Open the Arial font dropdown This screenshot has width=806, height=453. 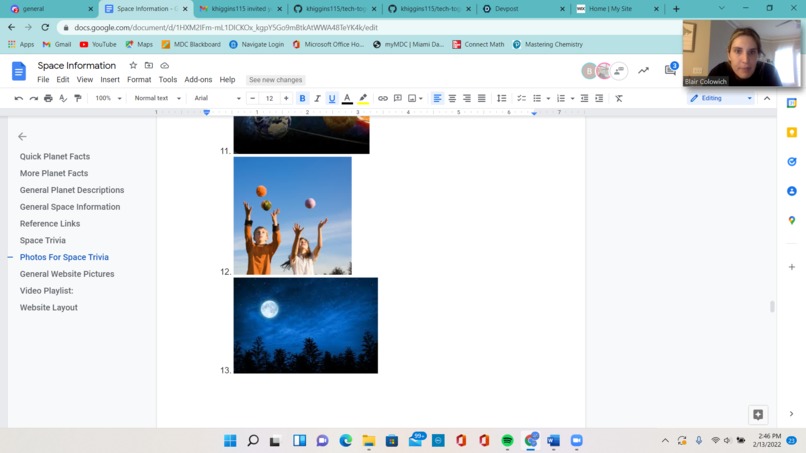[x=217, y=98]
